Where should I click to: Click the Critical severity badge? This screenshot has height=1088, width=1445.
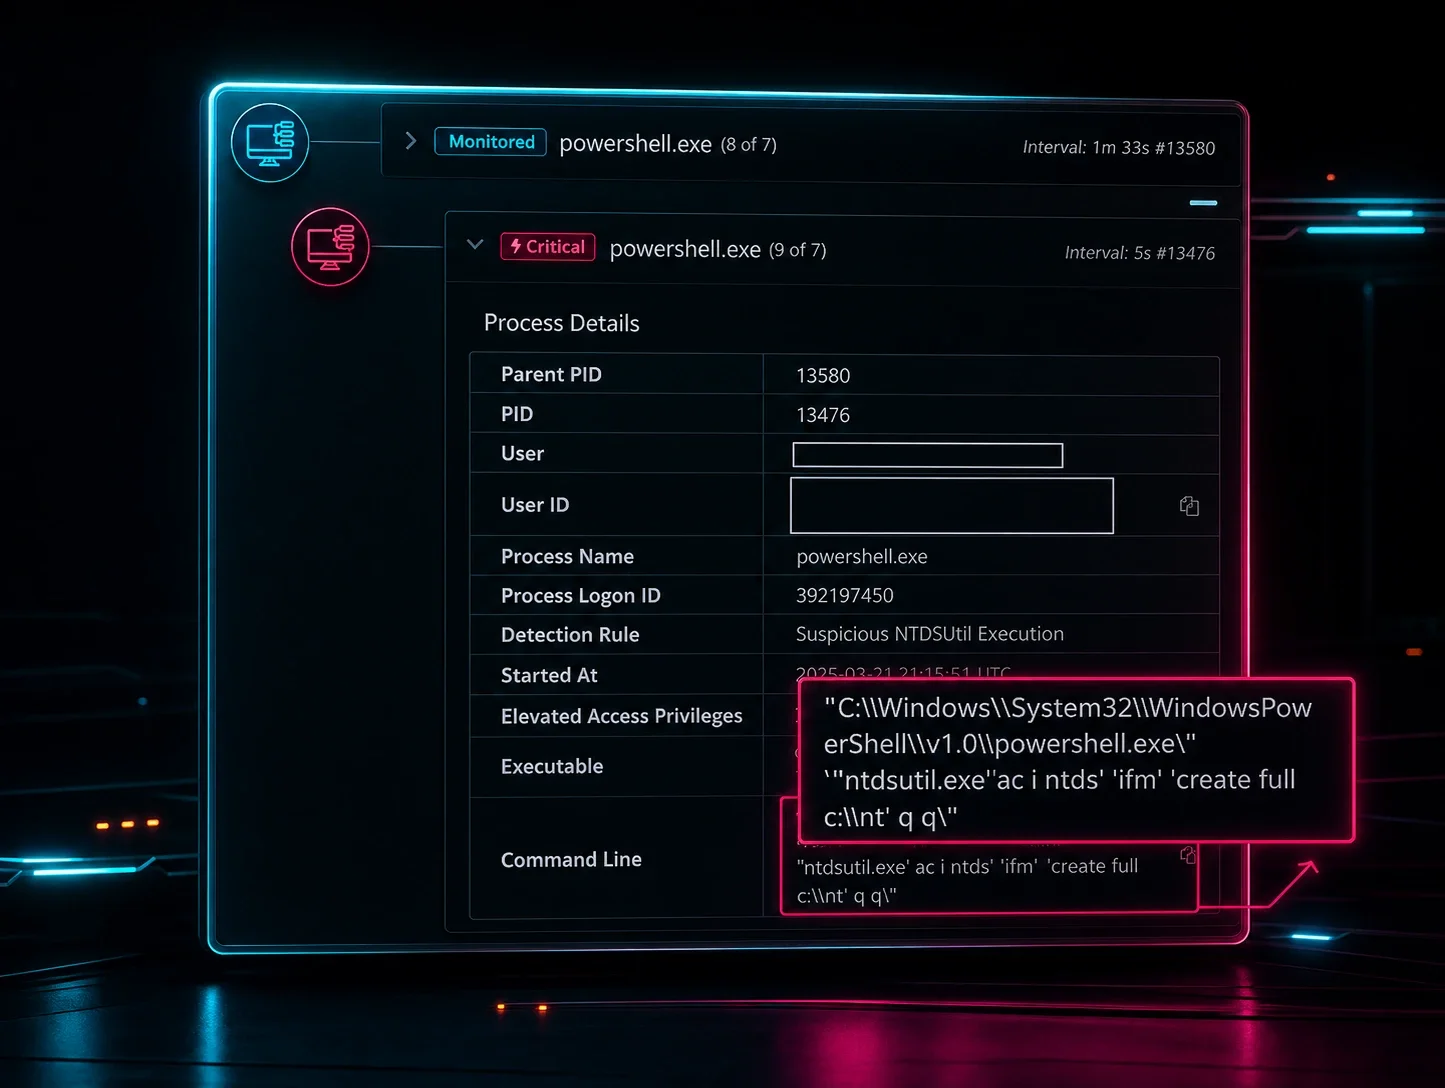(x=548, y=247)
